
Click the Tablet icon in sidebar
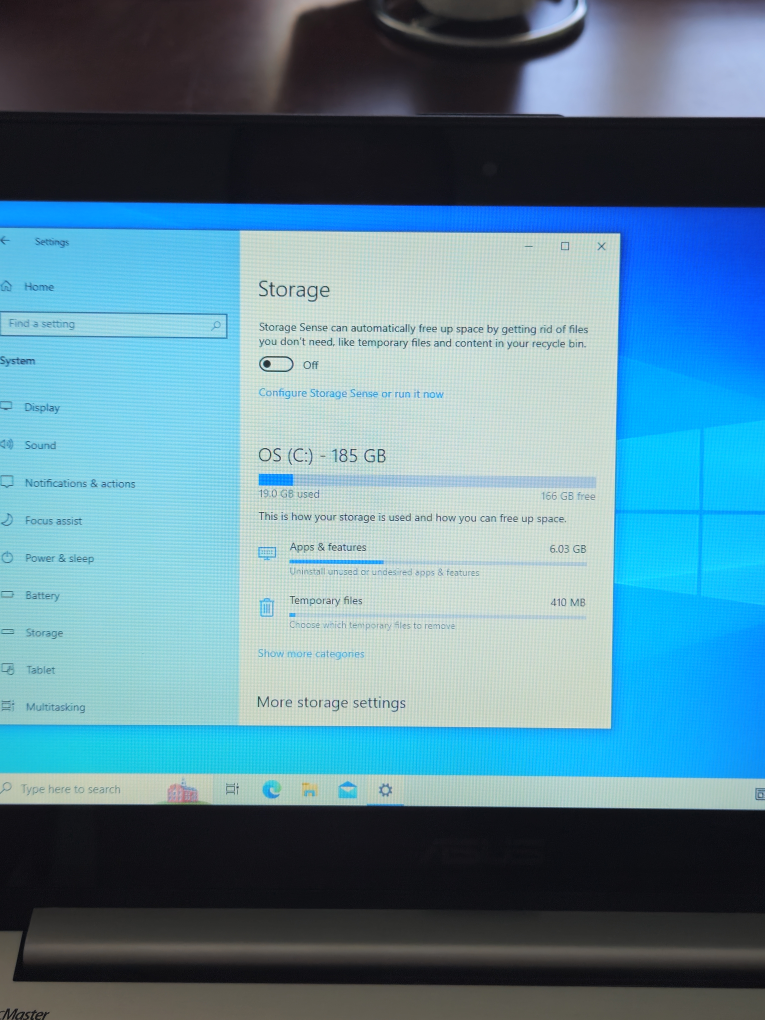(x=8, y=669)
